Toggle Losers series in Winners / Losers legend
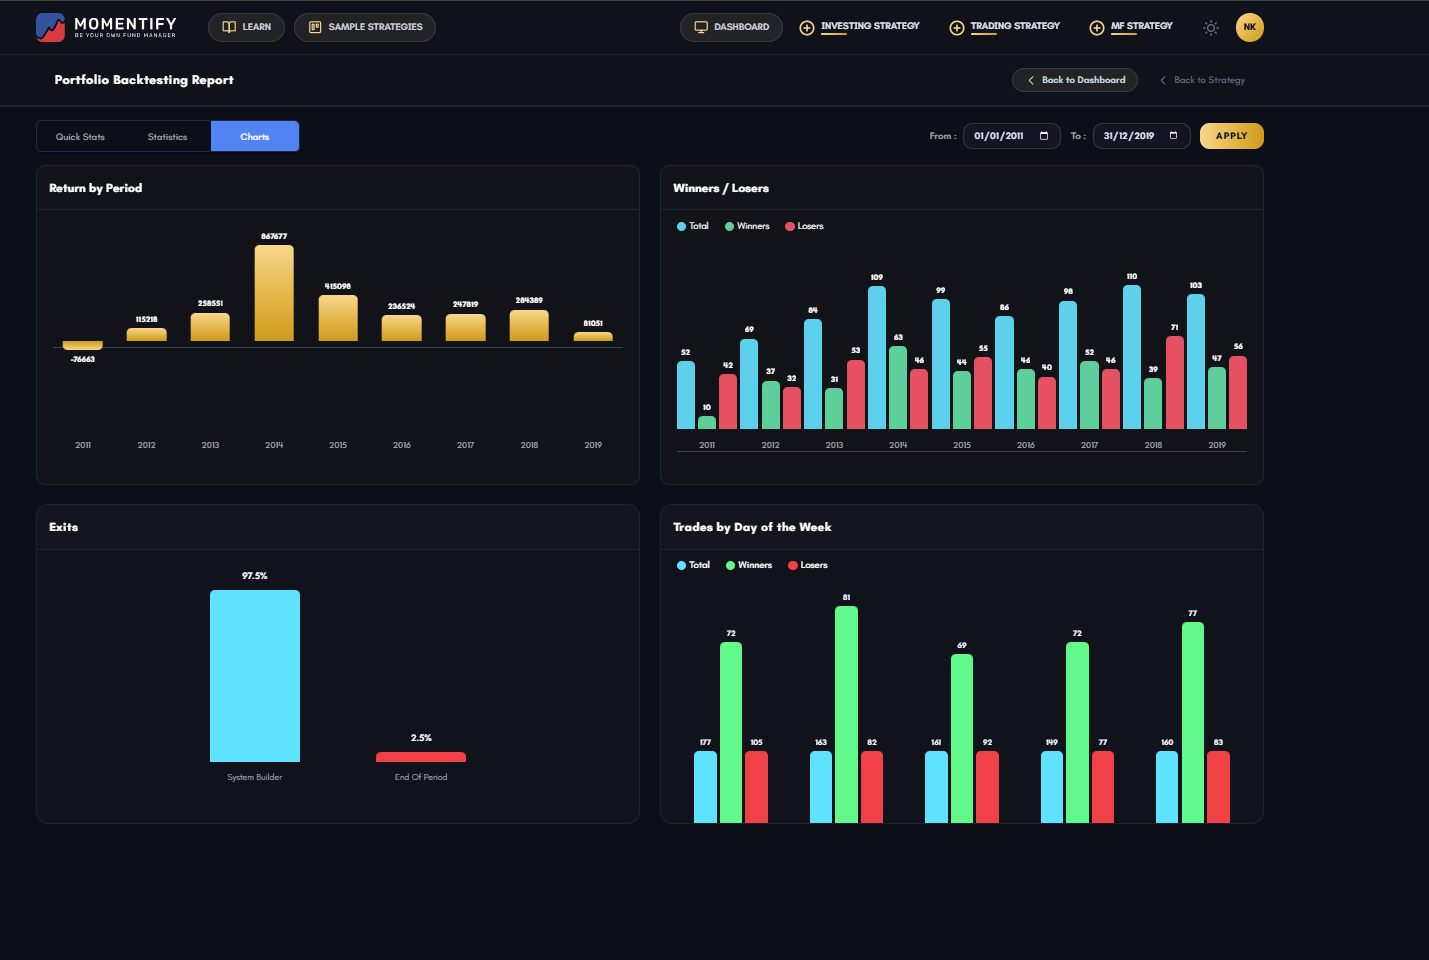 (805, 226)
